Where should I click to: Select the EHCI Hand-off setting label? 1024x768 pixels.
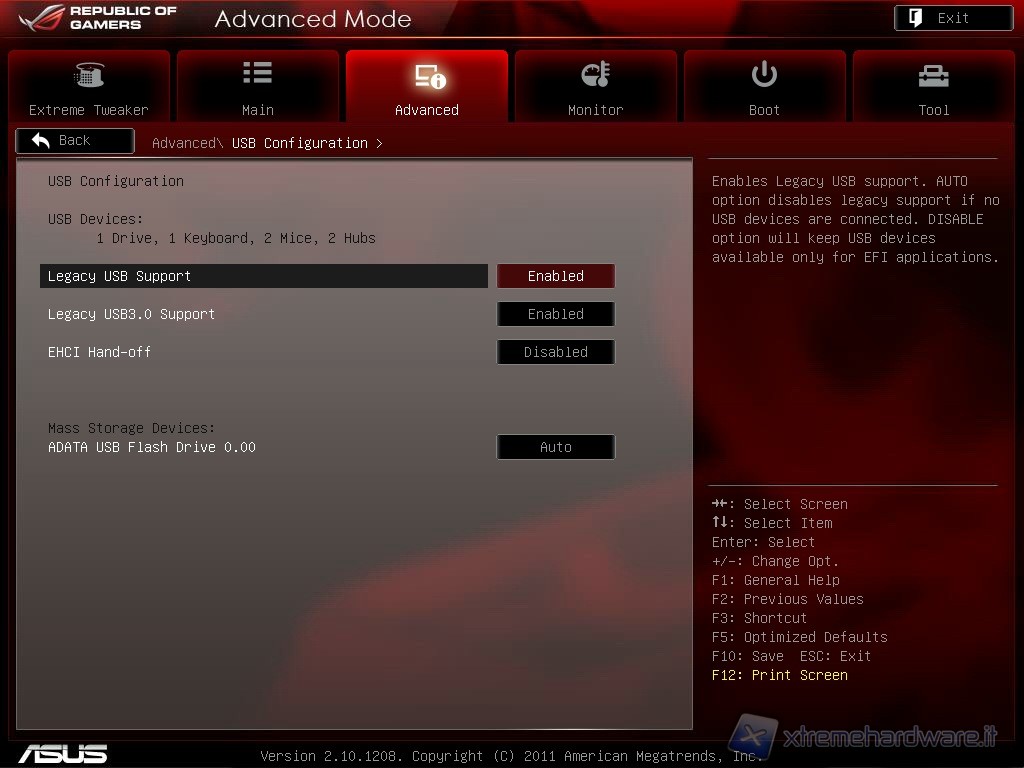[x=100, y=352]
